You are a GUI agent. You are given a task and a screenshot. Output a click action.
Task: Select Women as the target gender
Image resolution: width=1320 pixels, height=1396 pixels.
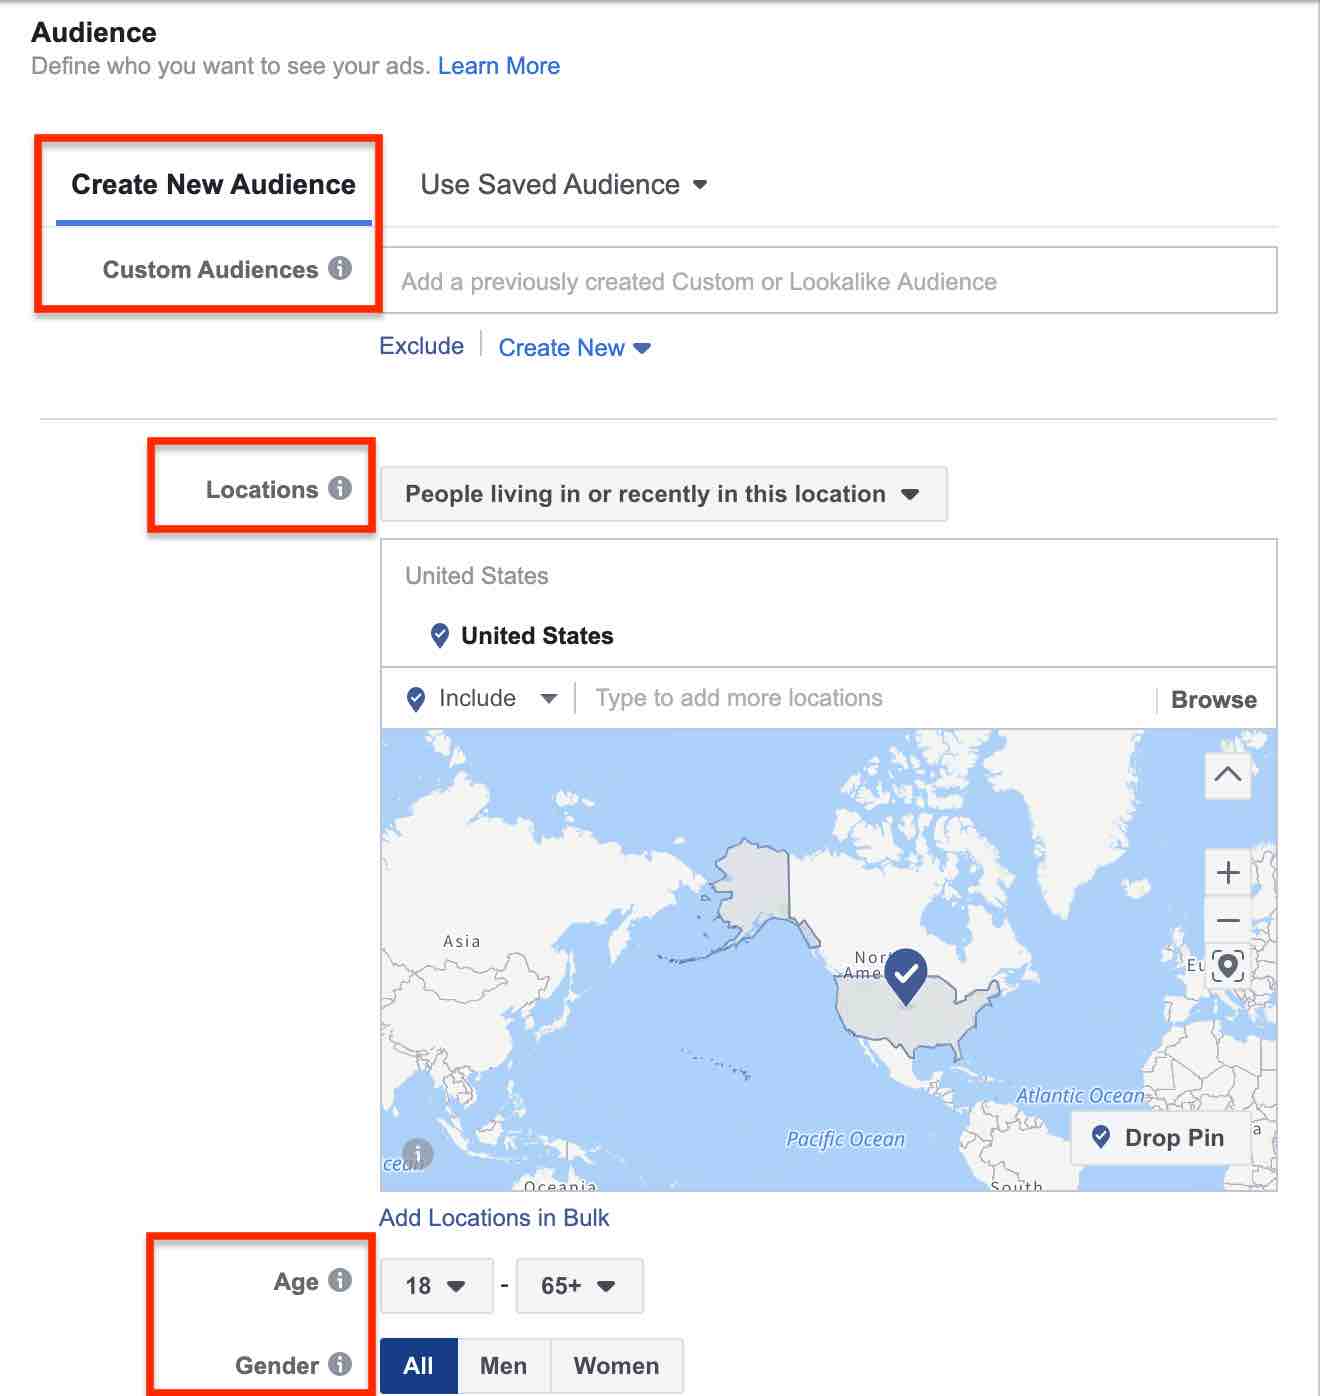[x=616, y=1364]
